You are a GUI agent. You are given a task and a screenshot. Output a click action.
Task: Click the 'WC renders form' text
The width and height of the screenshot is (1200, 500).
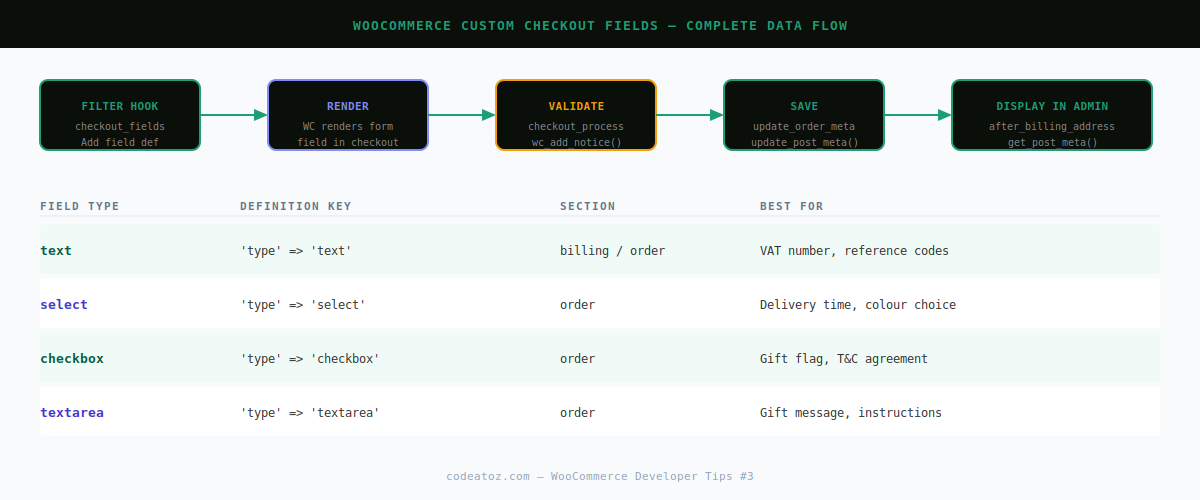coord(348,126)
